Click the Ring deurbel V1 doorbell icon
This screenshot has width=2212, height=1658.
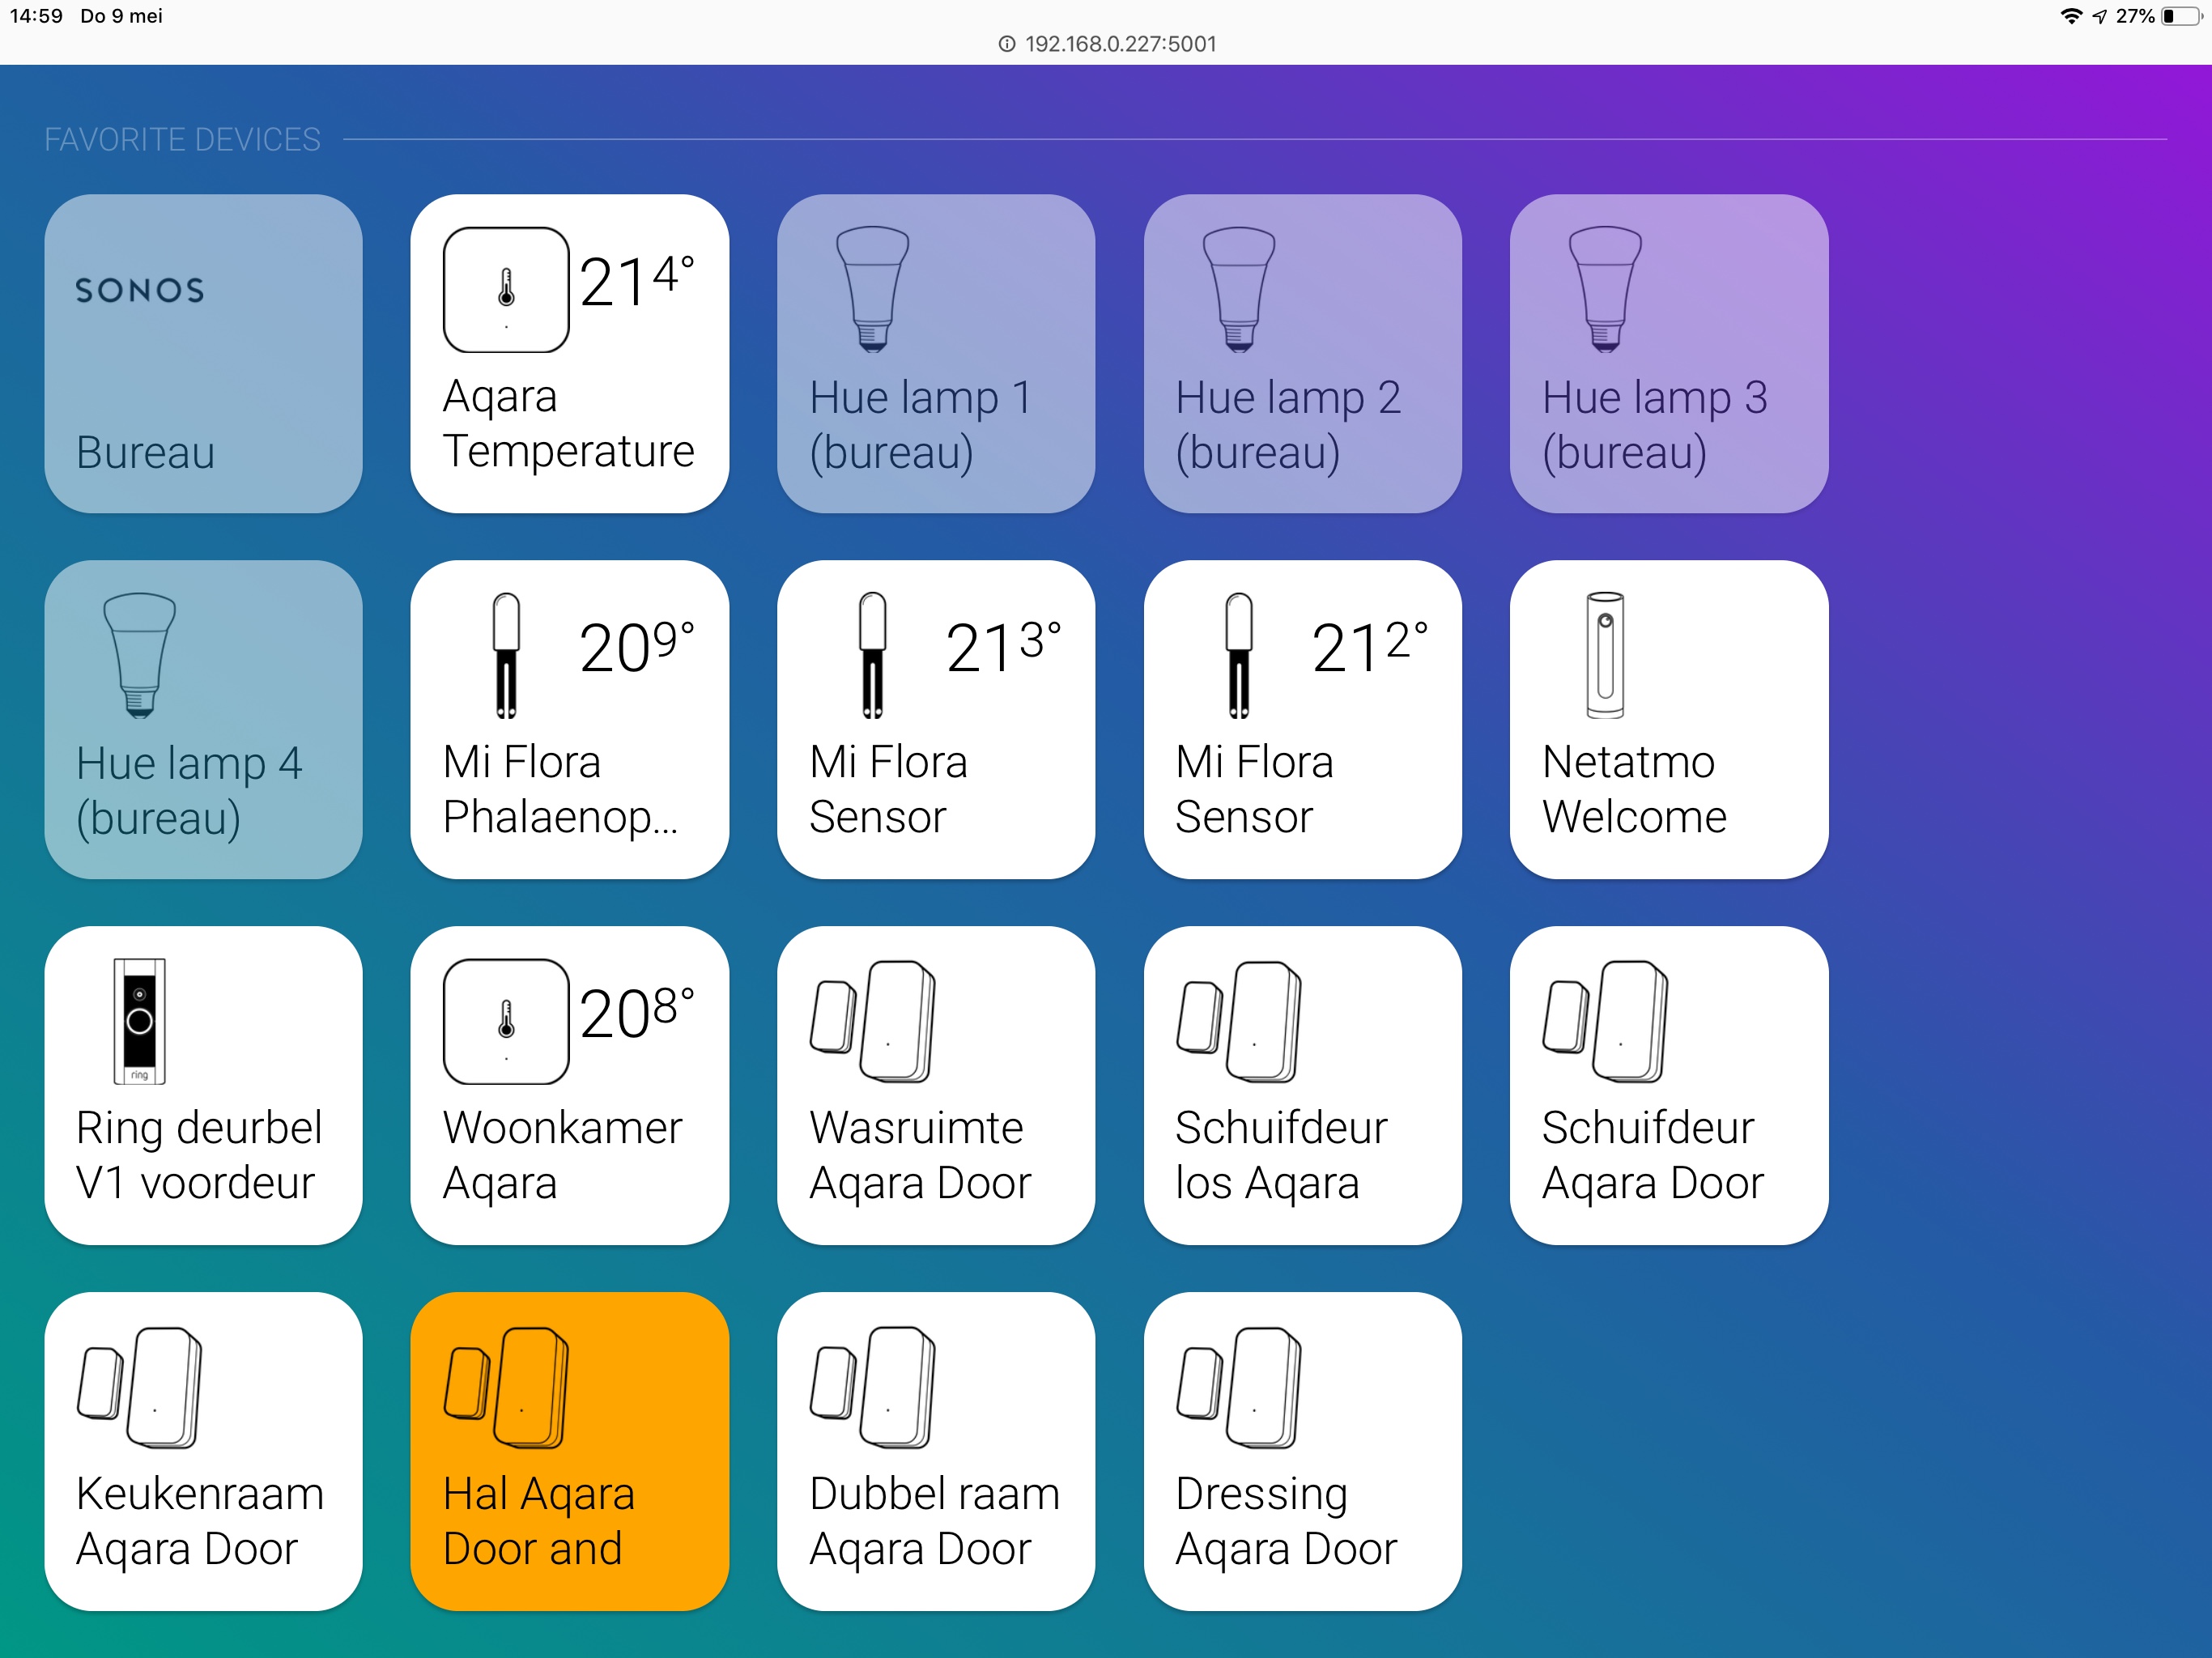pyautogui.click(x=139, y=1020)
